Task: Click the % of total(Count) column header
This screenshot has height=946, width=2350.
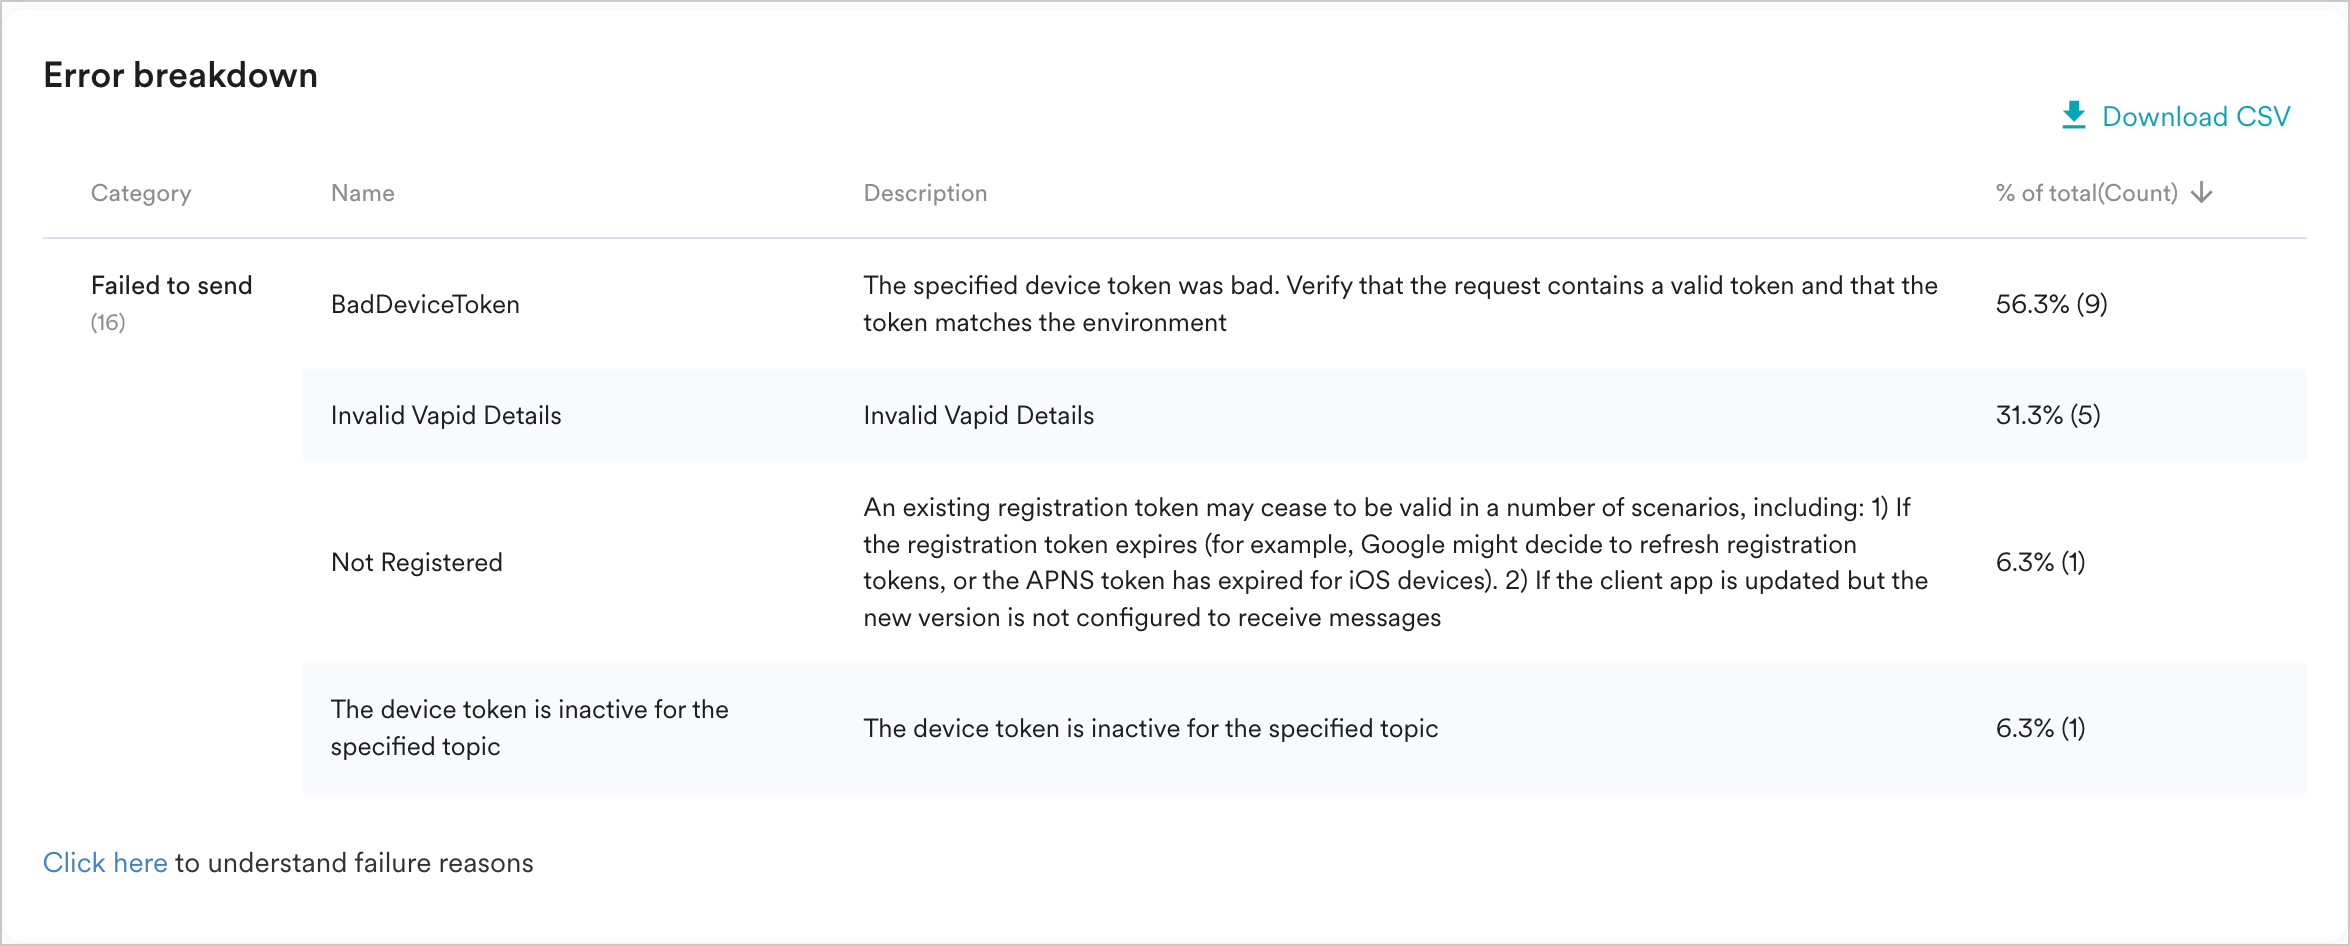Action: [x=2085, y=193]
